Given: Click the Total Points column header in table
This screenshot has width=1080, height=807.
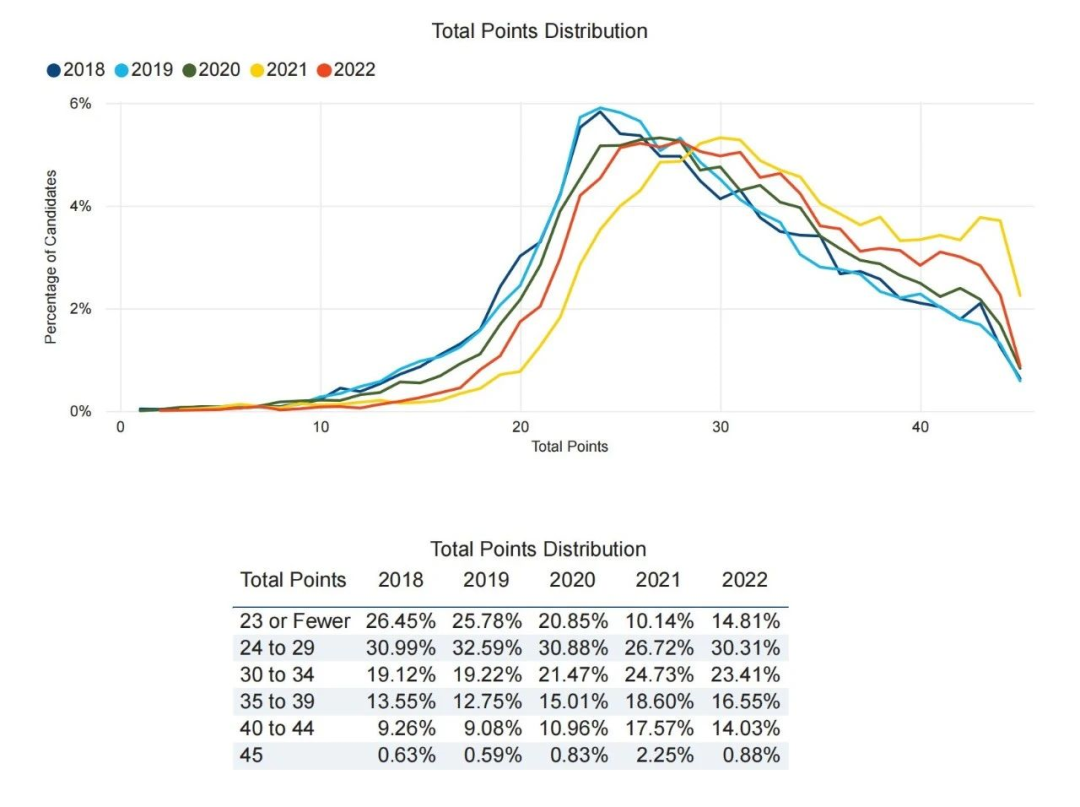Looking at the screenshot, I should 293,580.
